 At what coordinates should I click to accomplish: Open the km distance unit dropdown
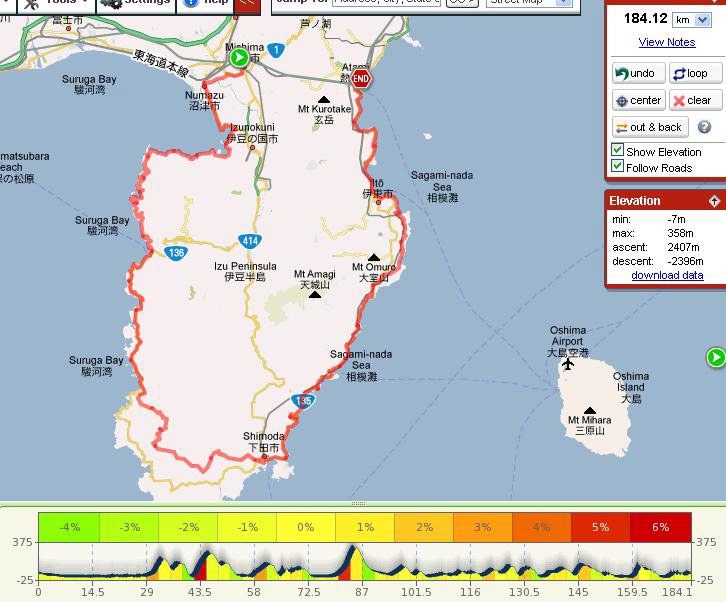[694, 19]
